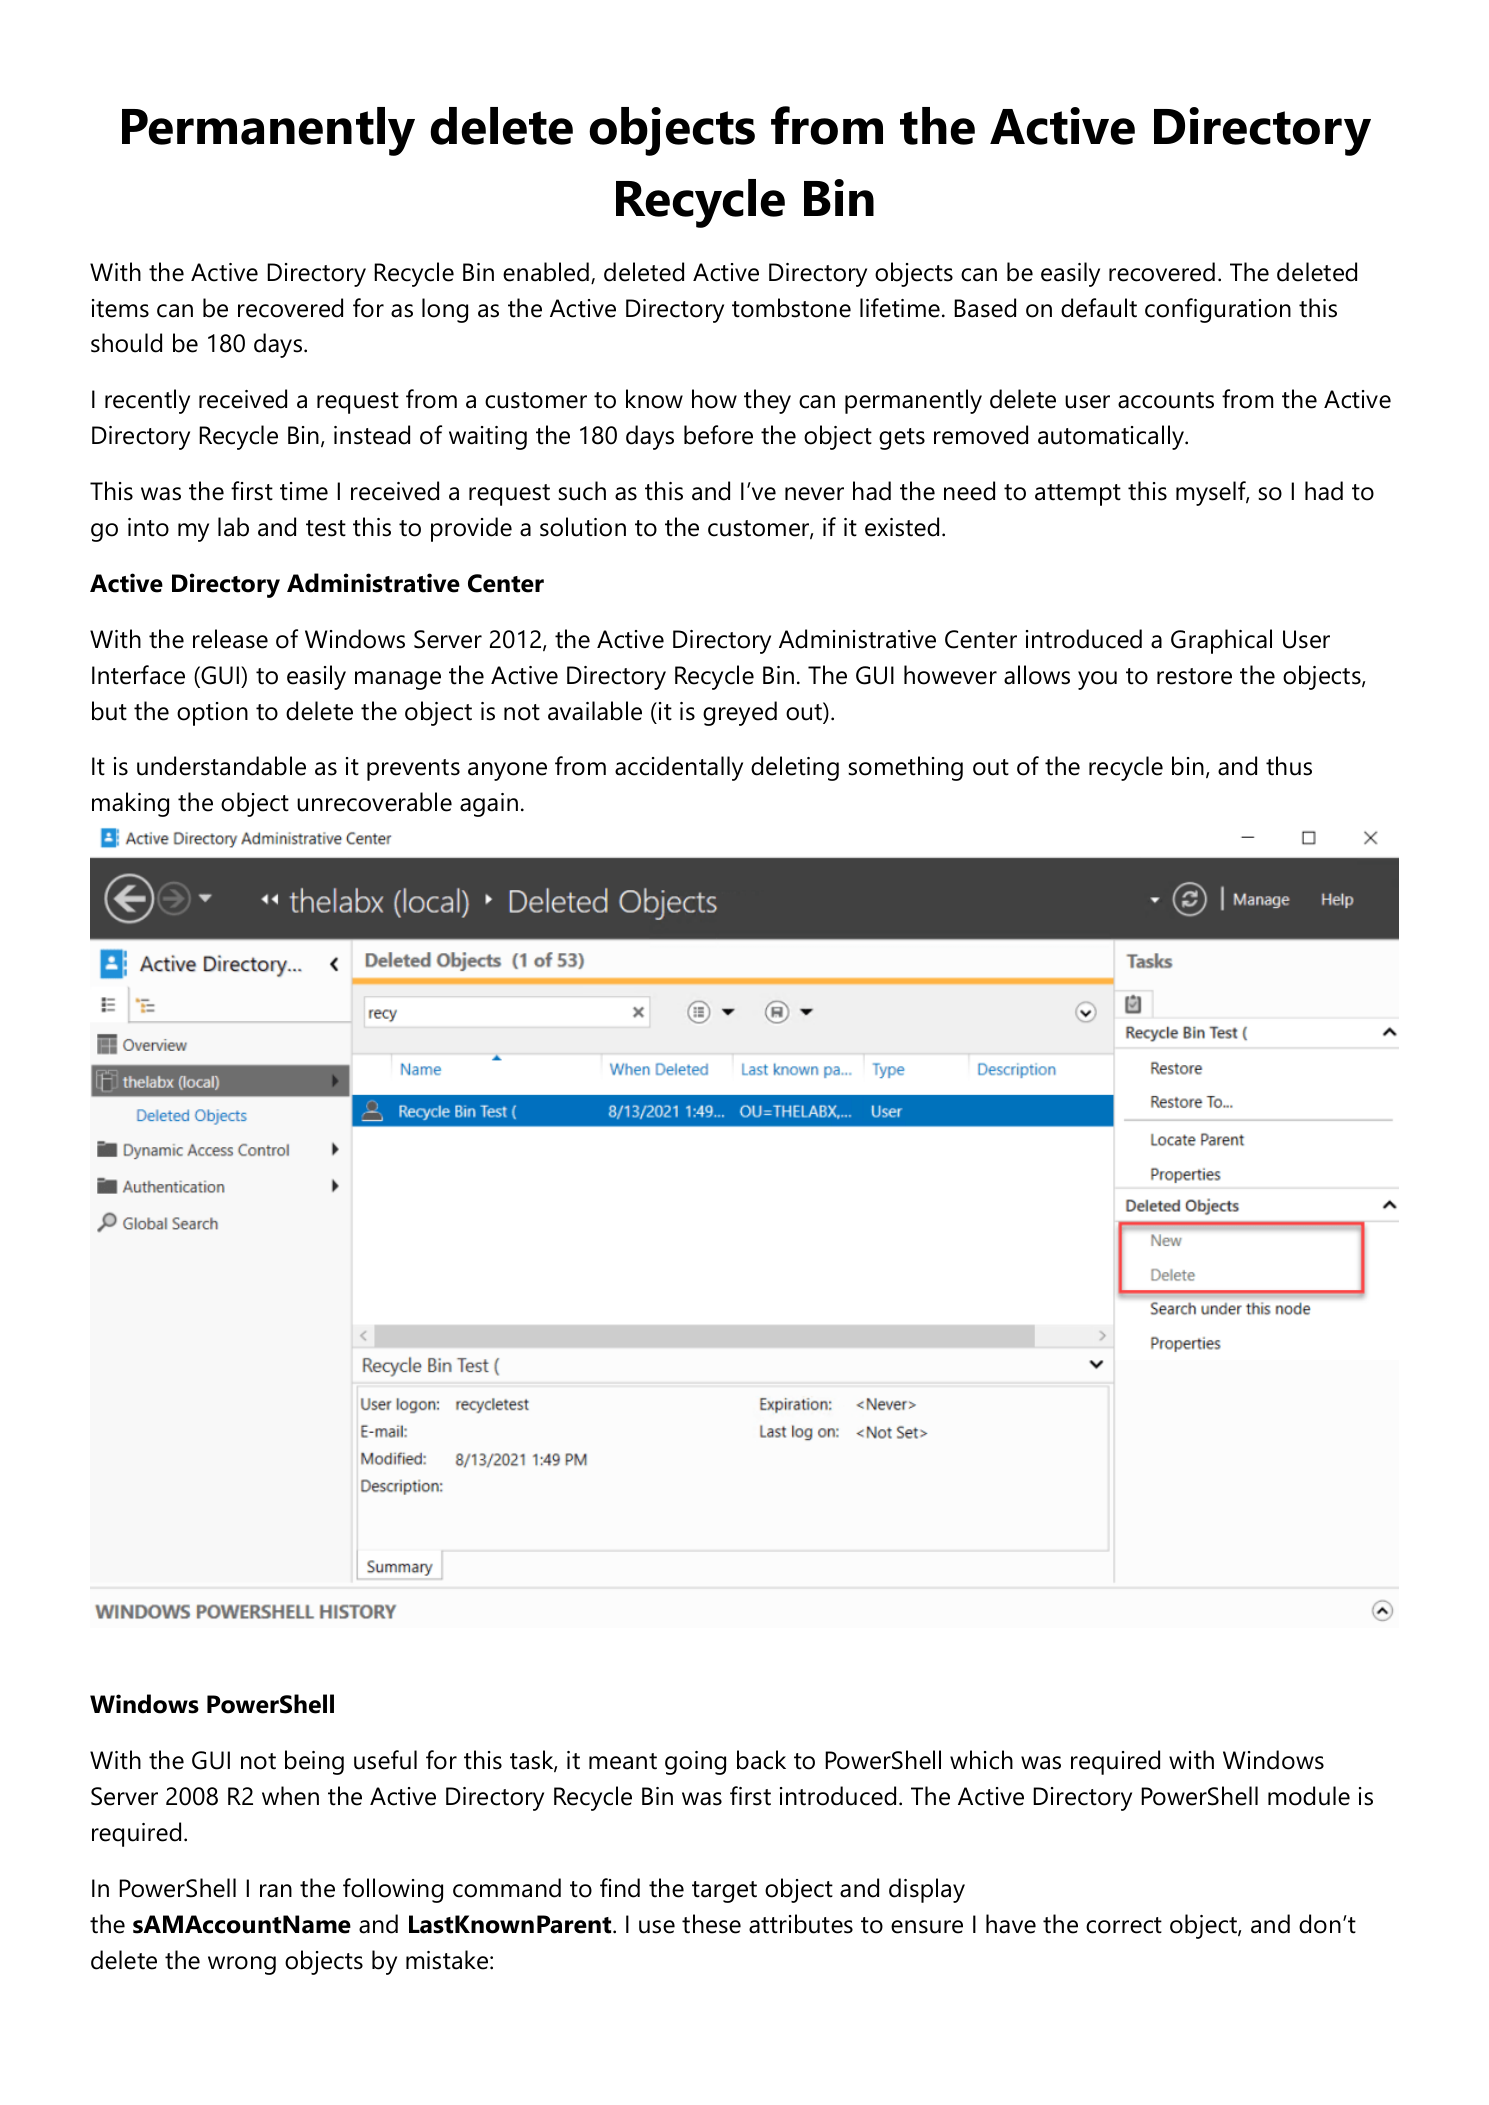Click Active Directory icon in navigation header

[113, 964]
